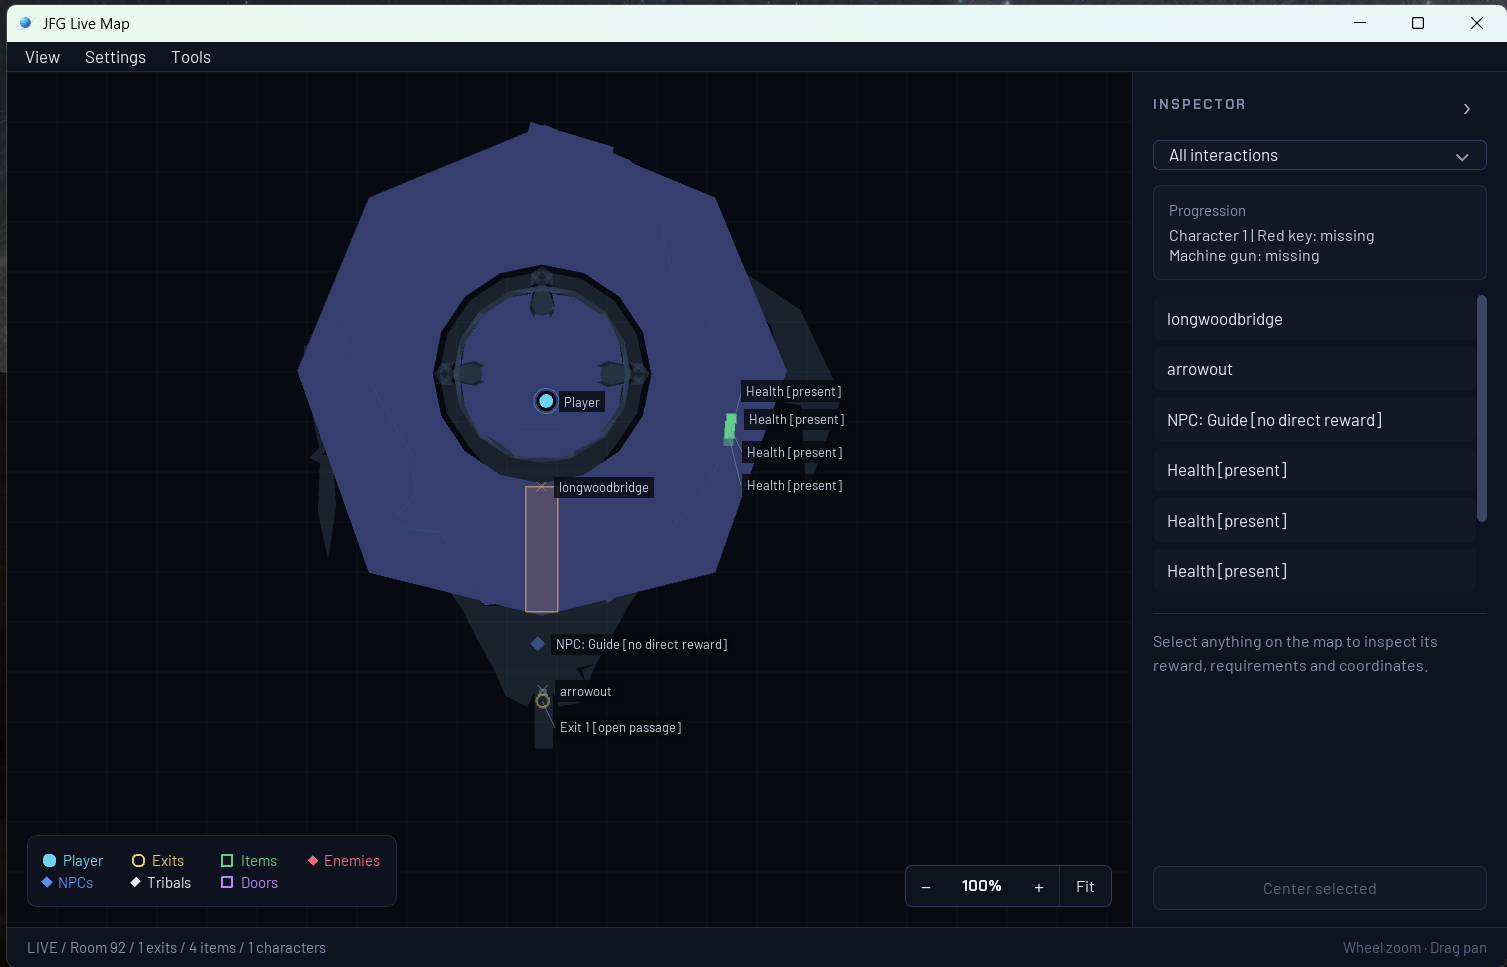Image resolution: width=1507 pixels, height=967 pixels.
Task: Select arrowout in the inspector list
Action: click(1314, 369)
